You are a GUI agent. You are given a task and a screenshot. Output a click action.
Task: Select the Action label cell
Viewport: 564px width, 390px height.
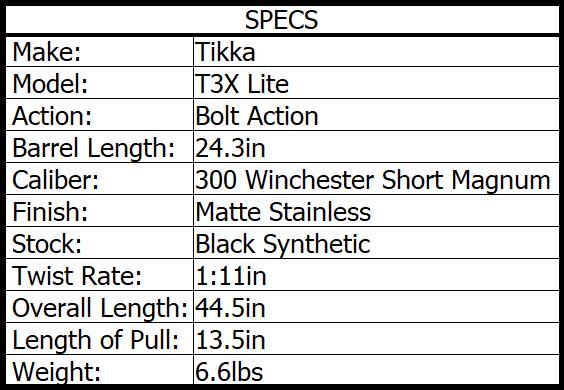pyautogui.click(x=100, y=115)
